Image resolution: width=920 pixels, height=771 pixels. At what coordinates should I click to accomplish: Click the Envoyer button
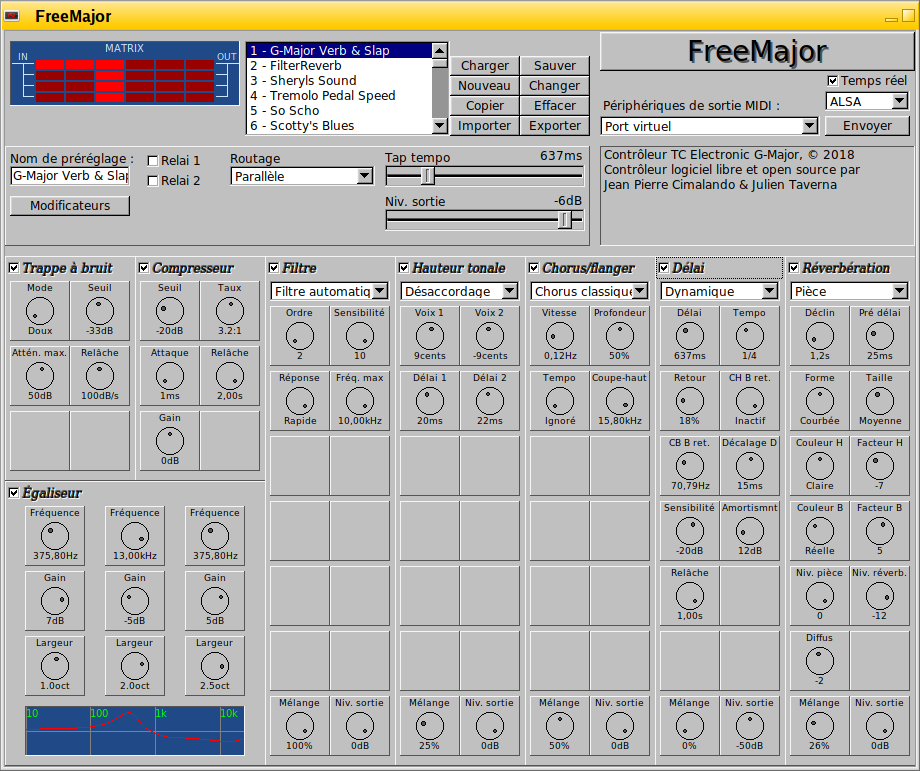pos(867,126)
